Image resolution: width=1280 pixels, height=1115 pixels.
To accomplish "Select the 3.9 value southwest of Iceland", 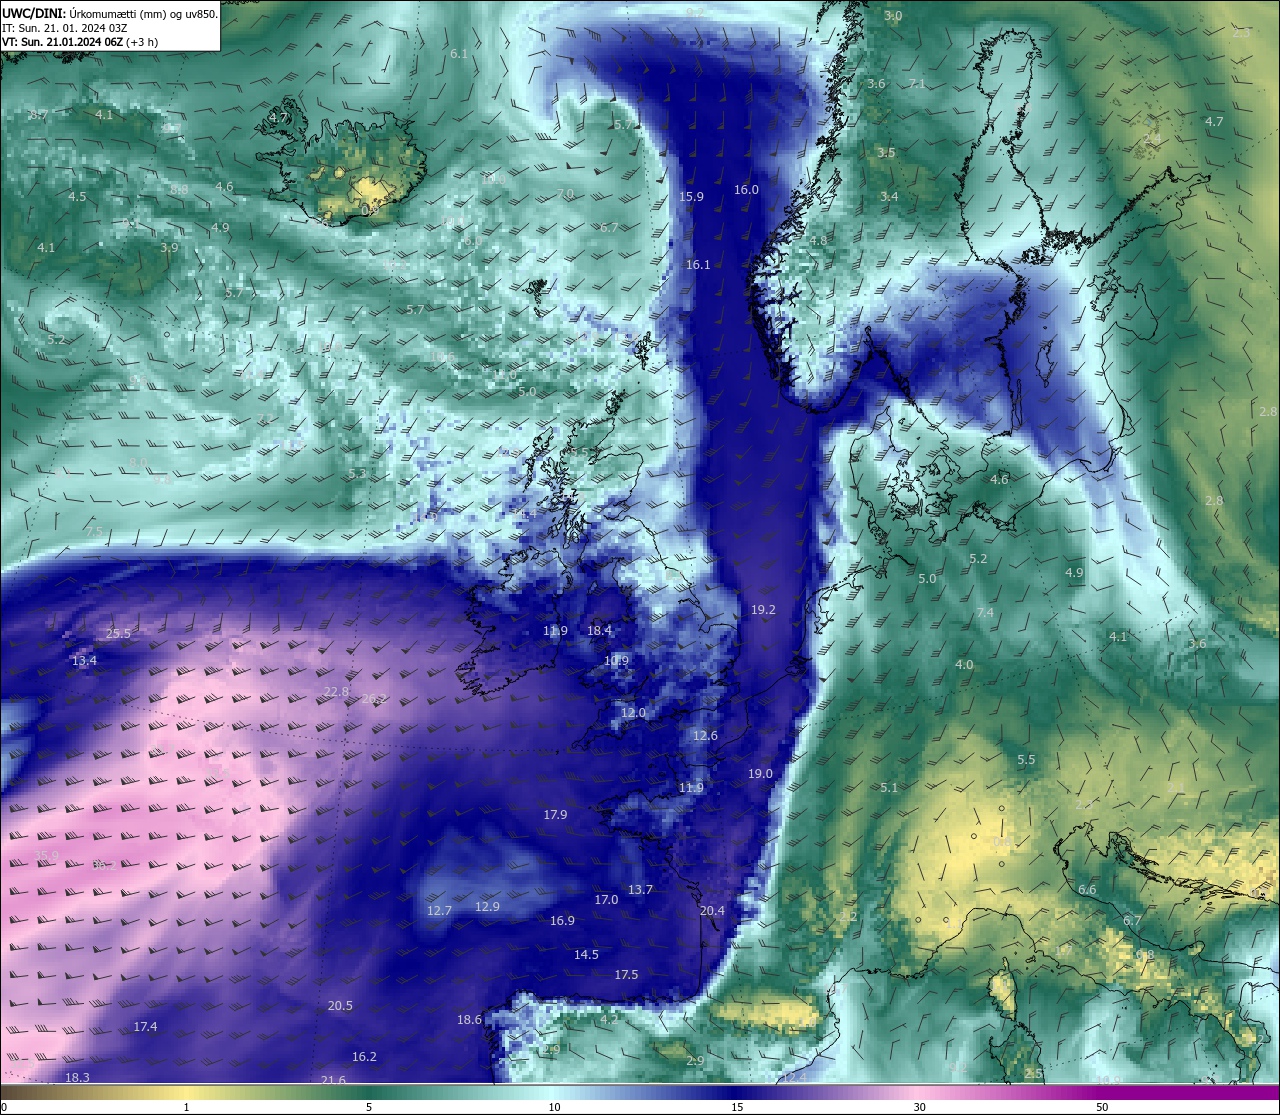I will click(169, 247).
